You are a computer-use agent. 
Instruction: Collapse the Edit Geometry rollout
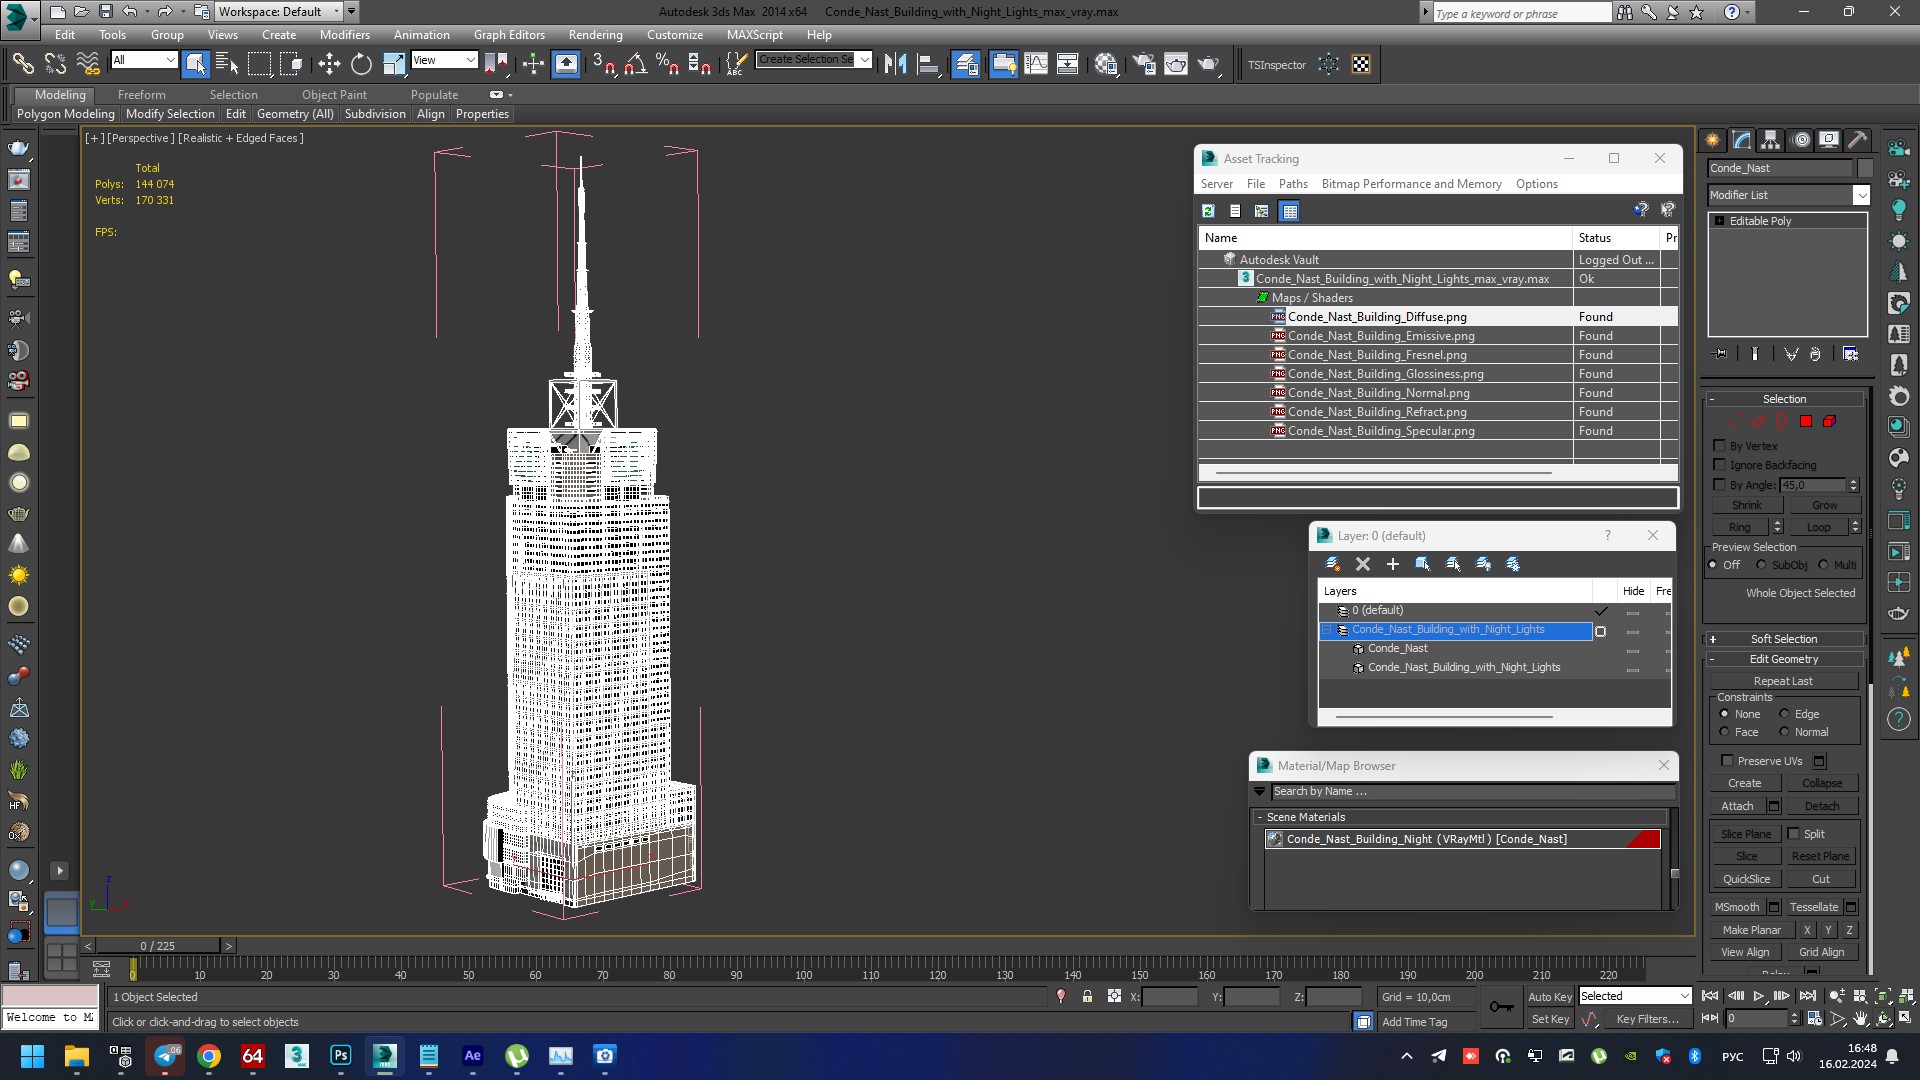click(1784, 659)
